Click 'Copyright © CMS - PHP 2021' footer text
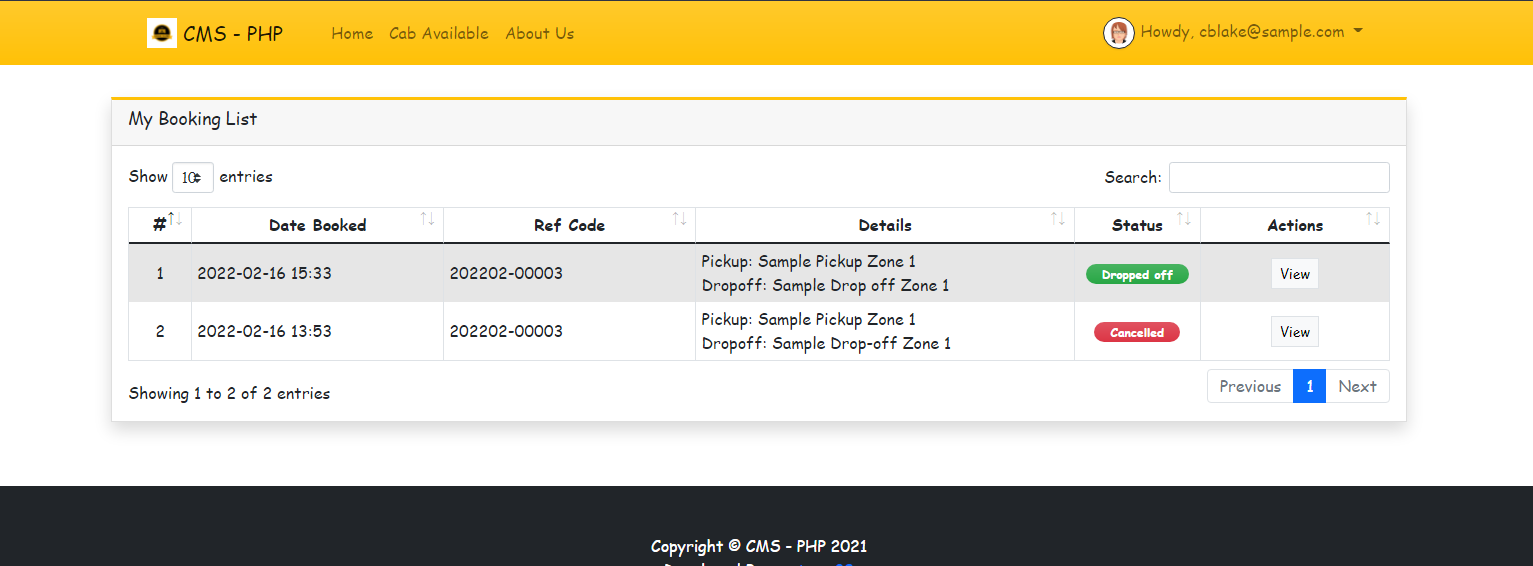 pyautogui.click(x=759, y=546)
